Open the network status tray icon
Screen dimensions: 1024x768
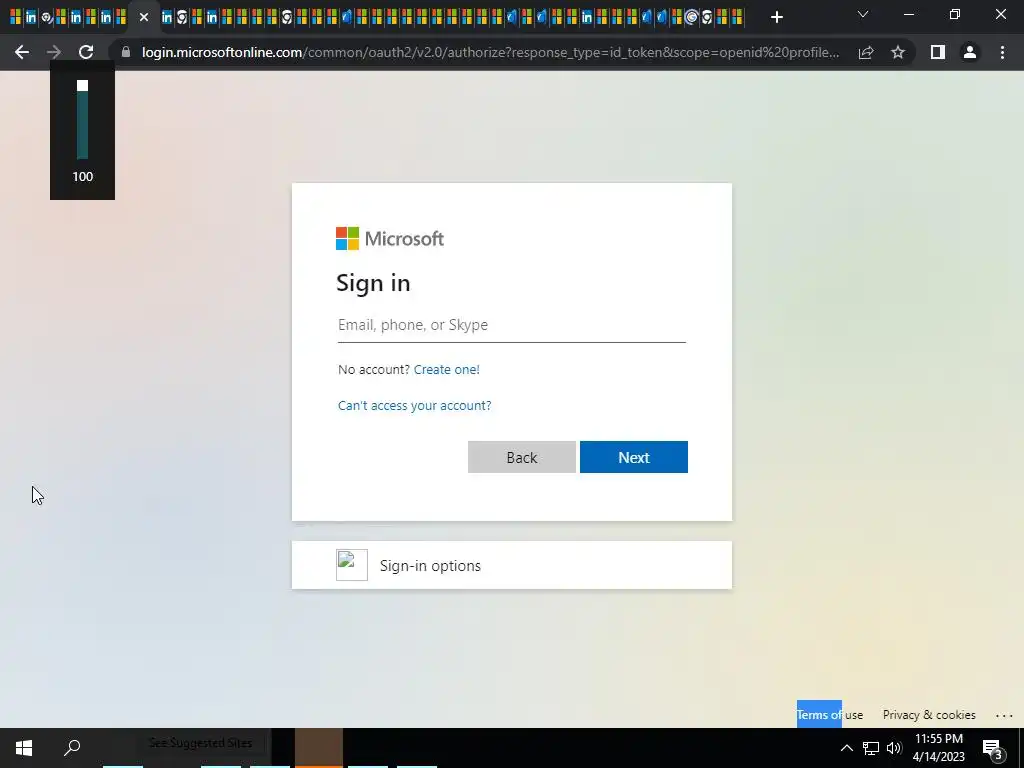point(871,748)
